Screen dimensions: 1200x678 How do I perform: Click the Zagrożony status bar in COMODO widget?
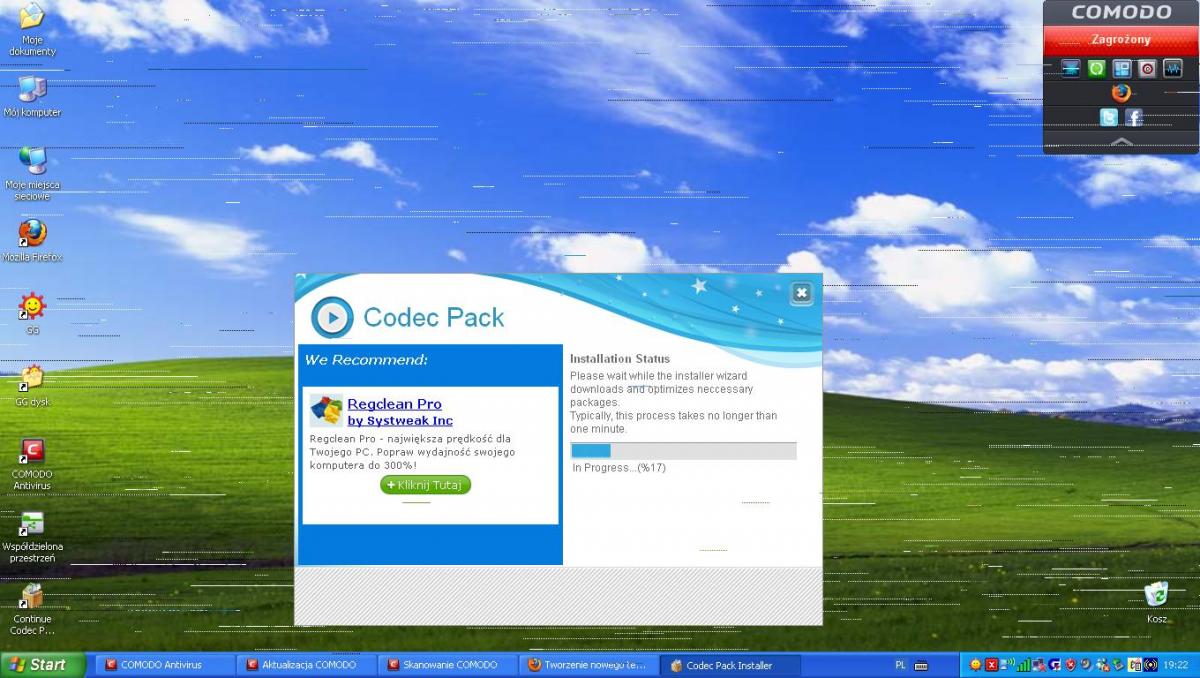click(1121, 40)
